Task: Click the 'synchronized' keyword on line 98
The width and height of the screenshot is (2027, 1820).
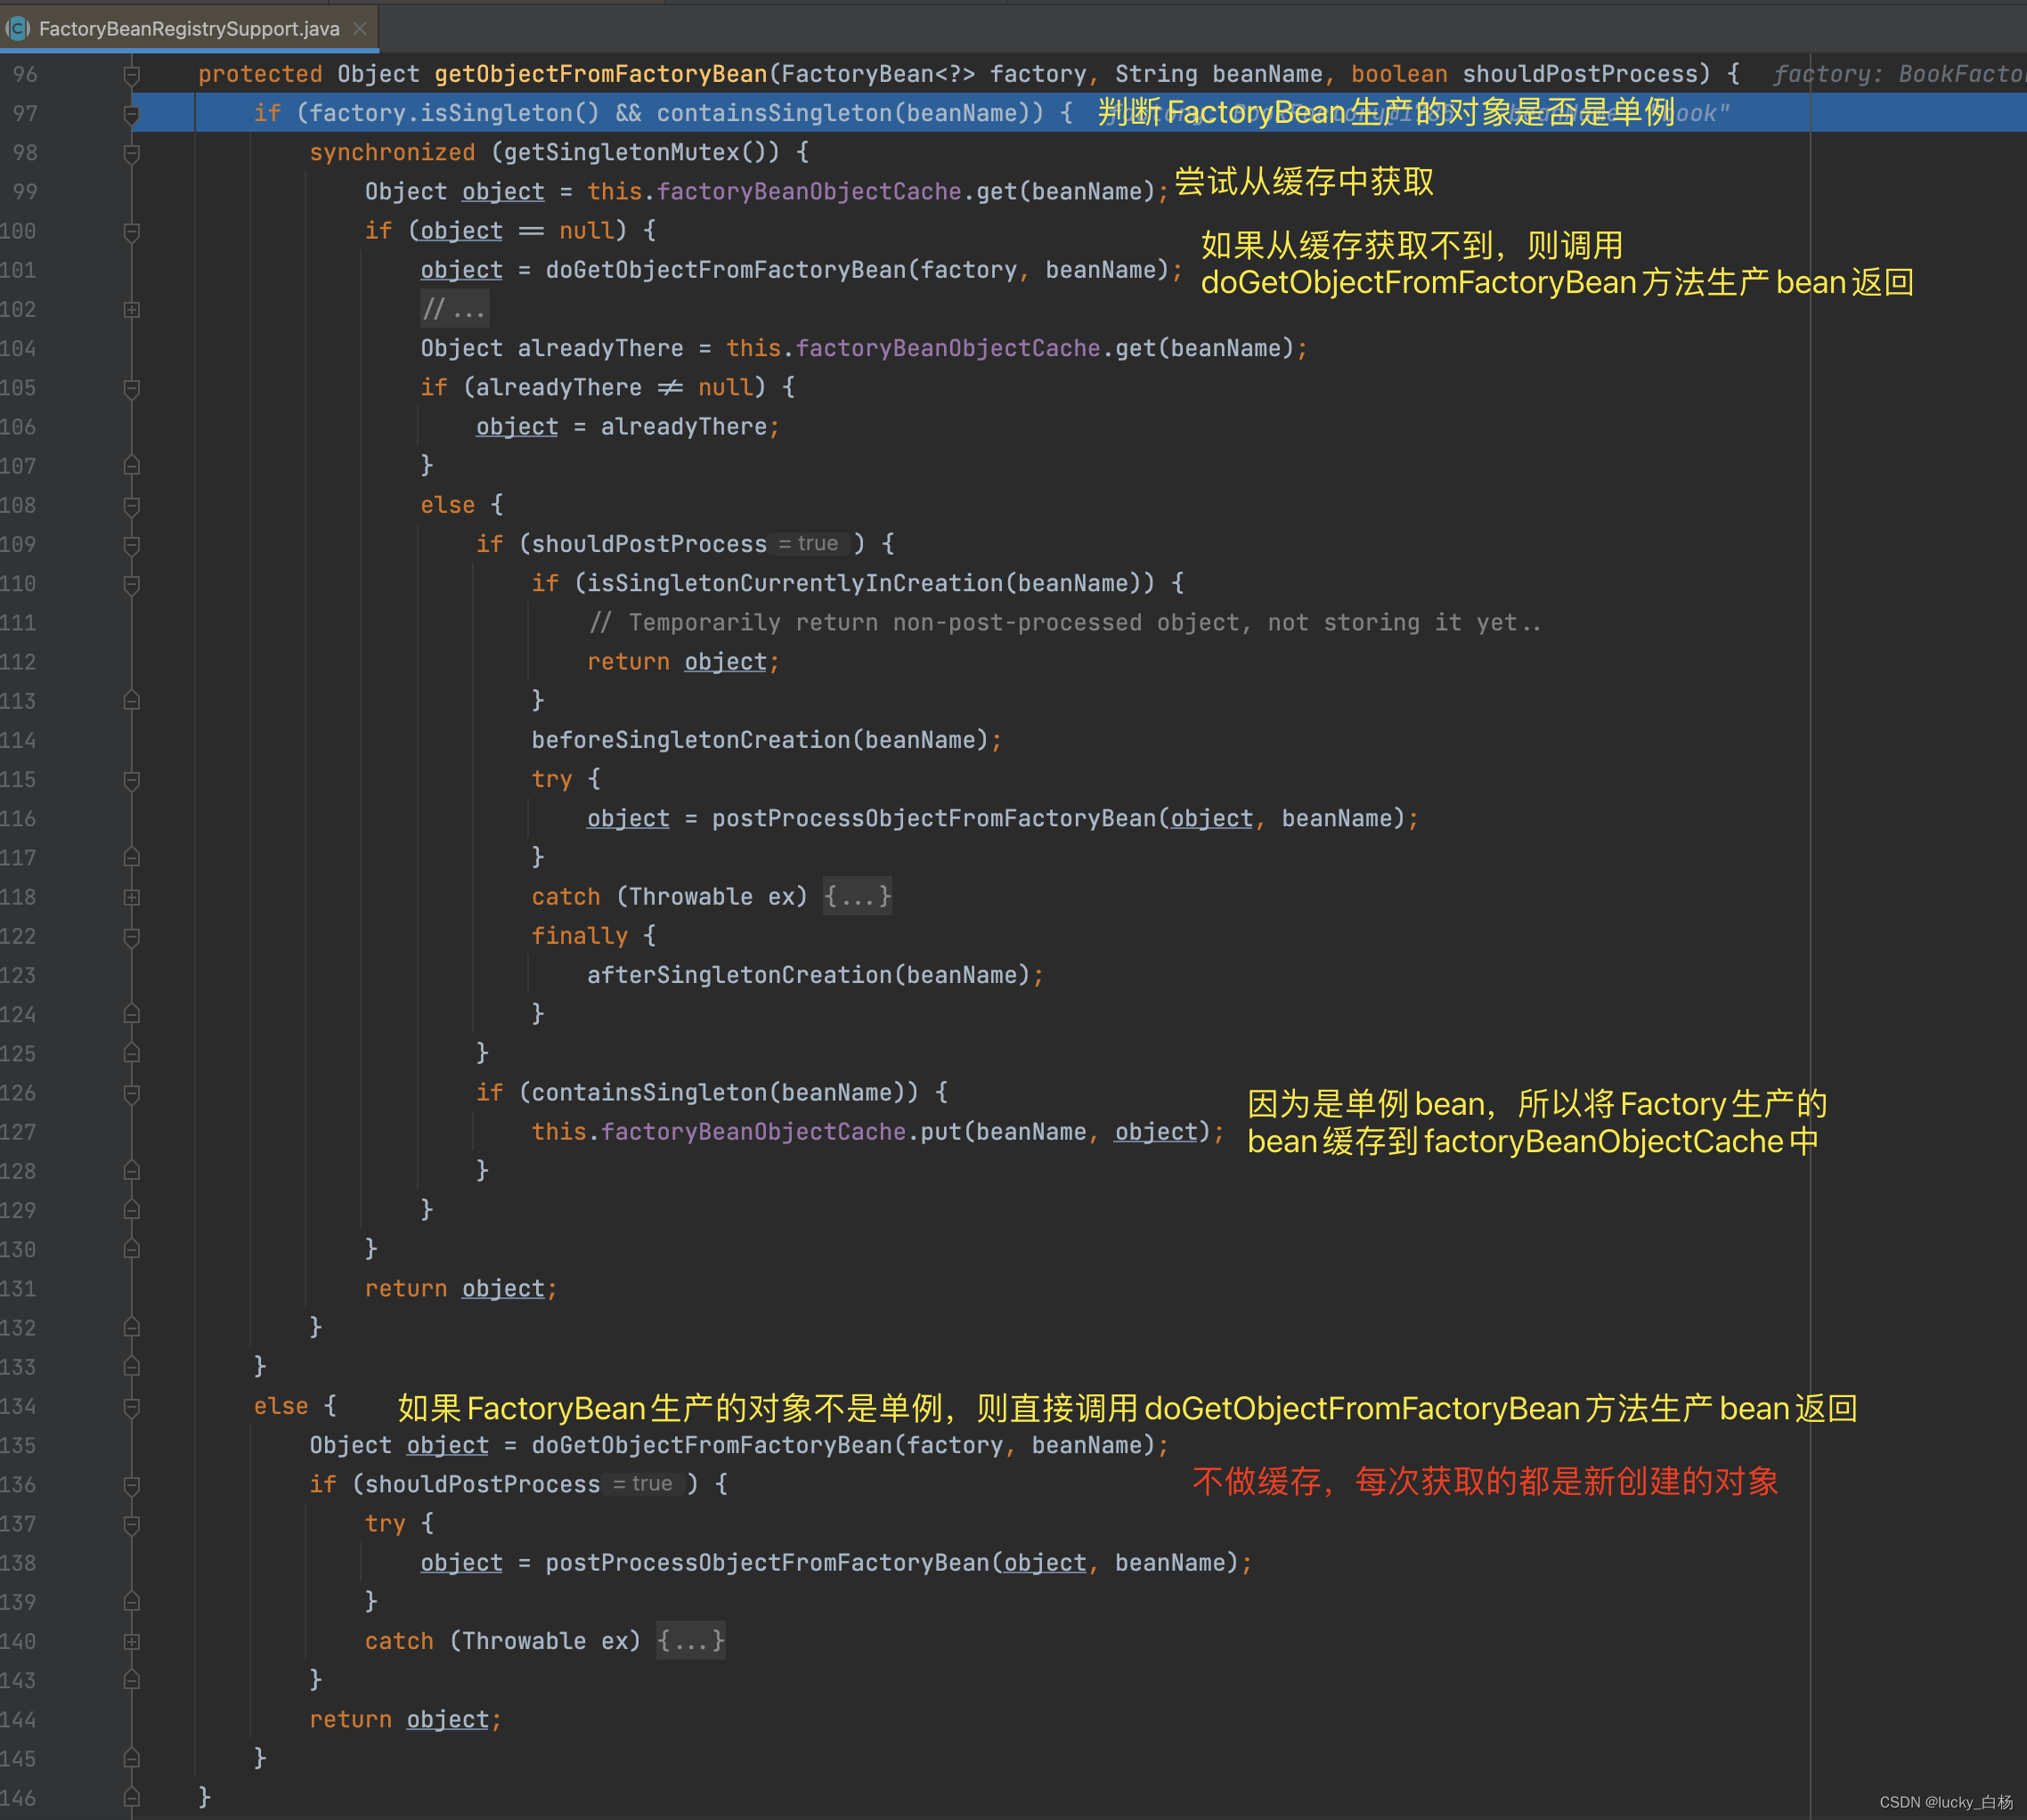Action: tap(392, 152)
